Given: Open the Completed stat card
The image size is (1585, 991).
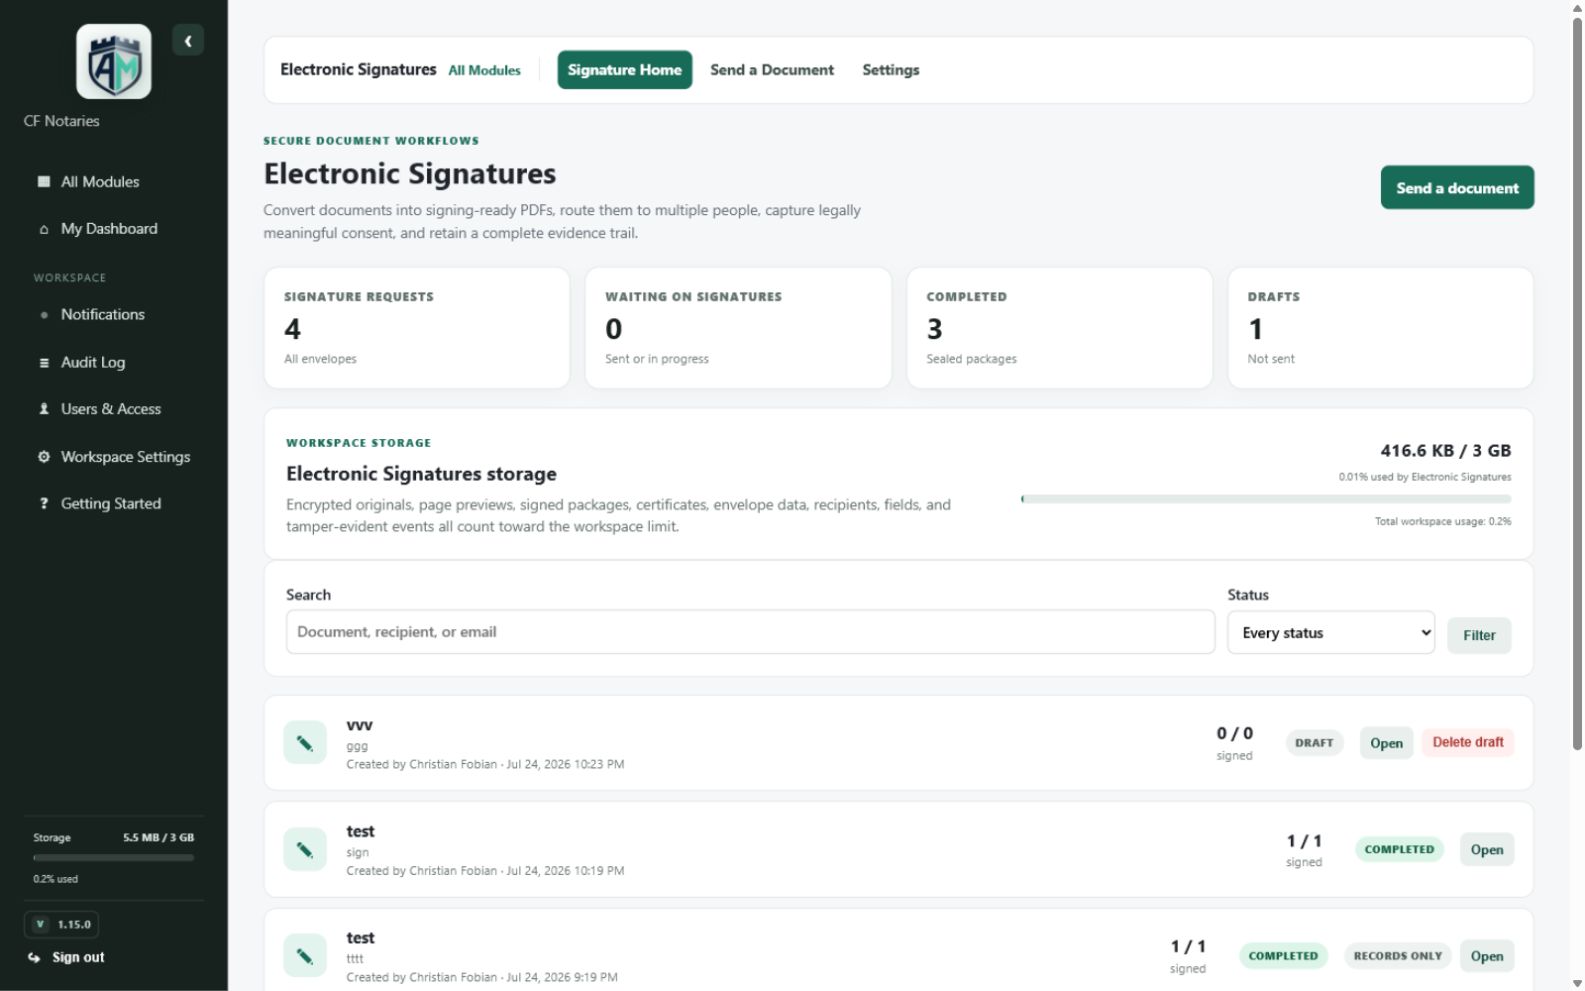Looking at the screenshot, I should (x=1060, y=328).
